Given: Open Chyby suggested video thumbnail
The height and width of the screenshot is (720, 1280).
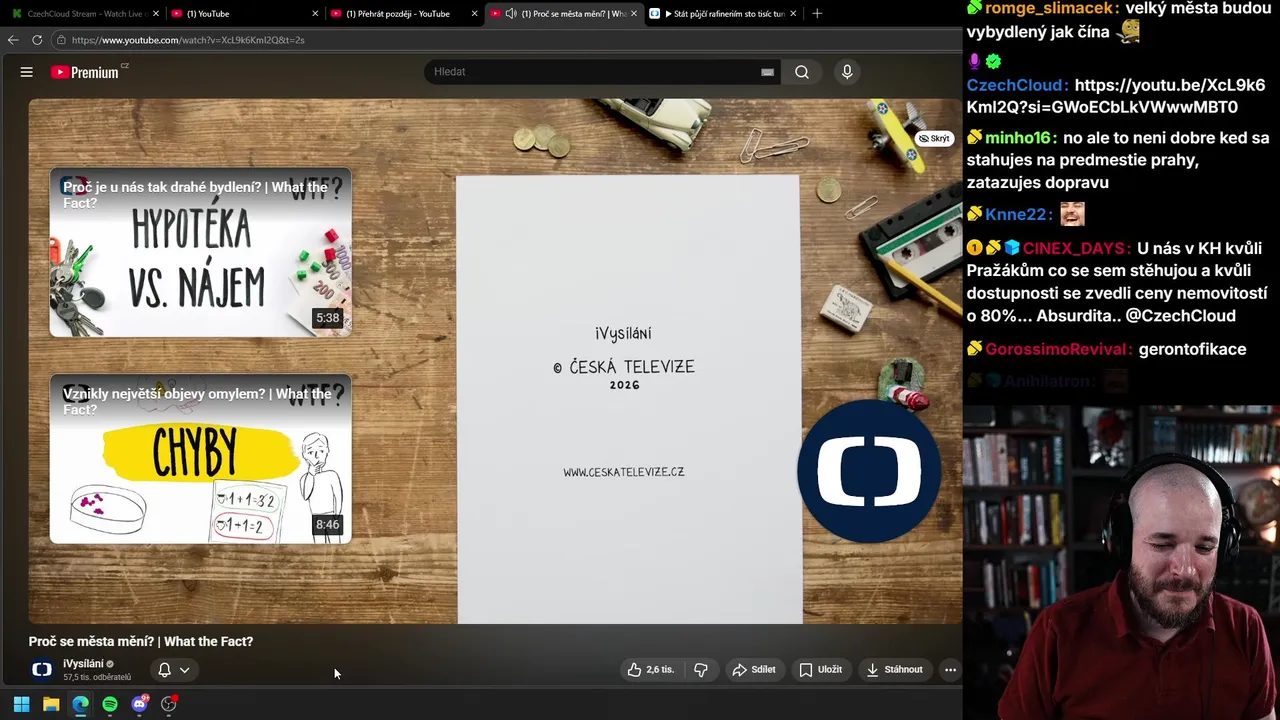Looking at the screenshot, I should click(x=200, y=459).
